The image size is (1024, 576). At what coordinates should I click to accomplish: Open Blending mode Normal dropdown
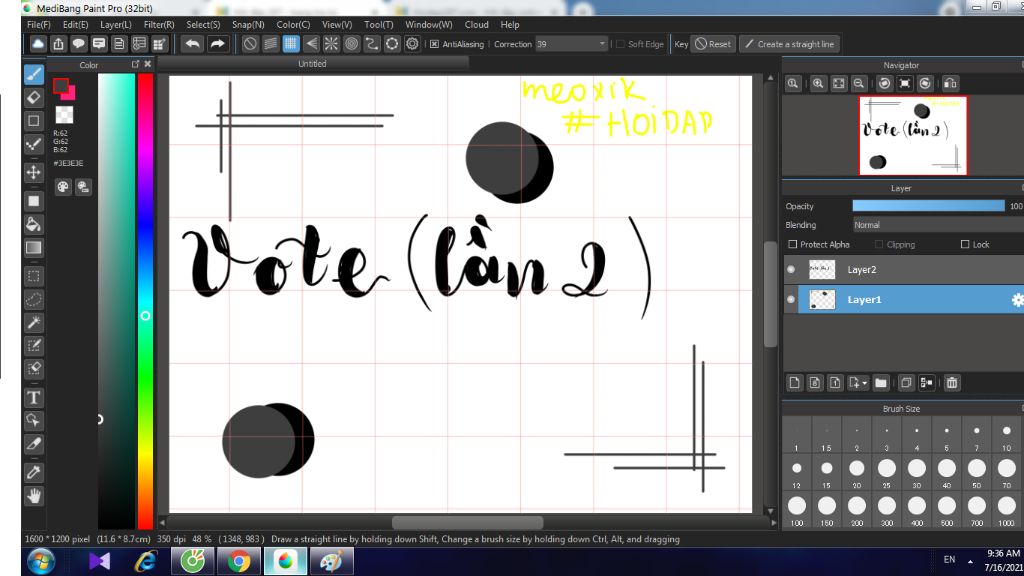[938, 225]
